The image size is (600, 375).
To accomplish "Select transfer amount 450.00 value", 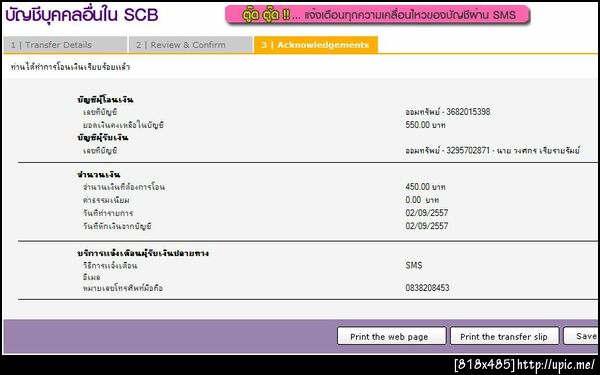I will (x=426, y=187).
